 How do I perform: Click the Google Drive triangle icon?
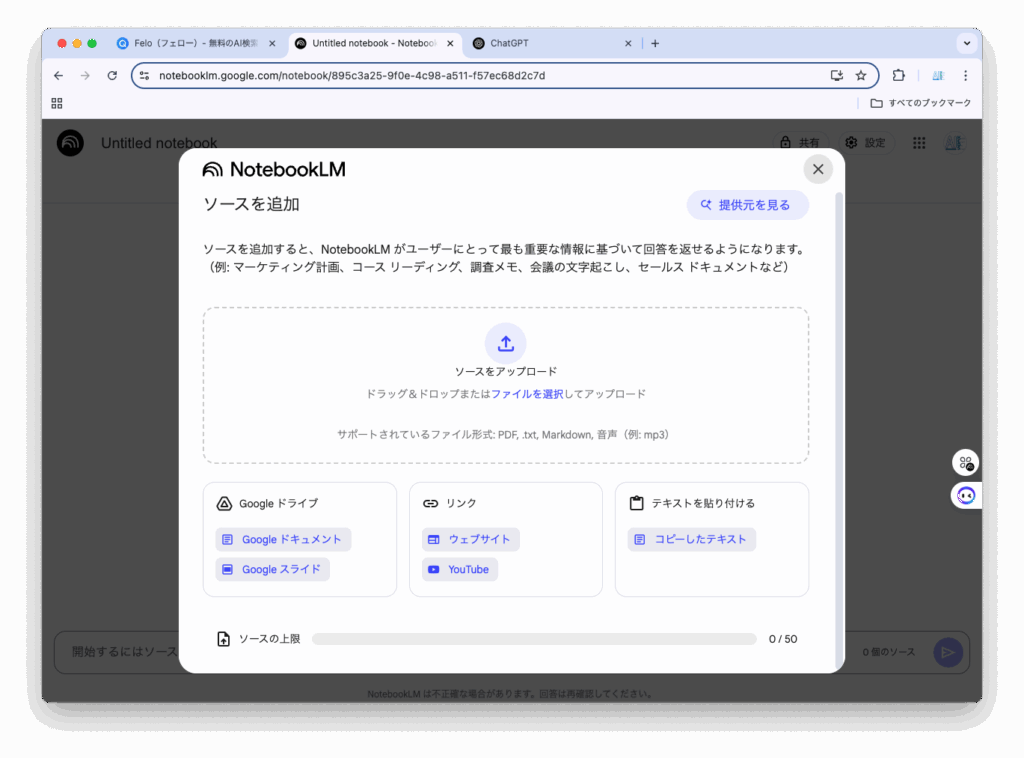click(224, 503)
